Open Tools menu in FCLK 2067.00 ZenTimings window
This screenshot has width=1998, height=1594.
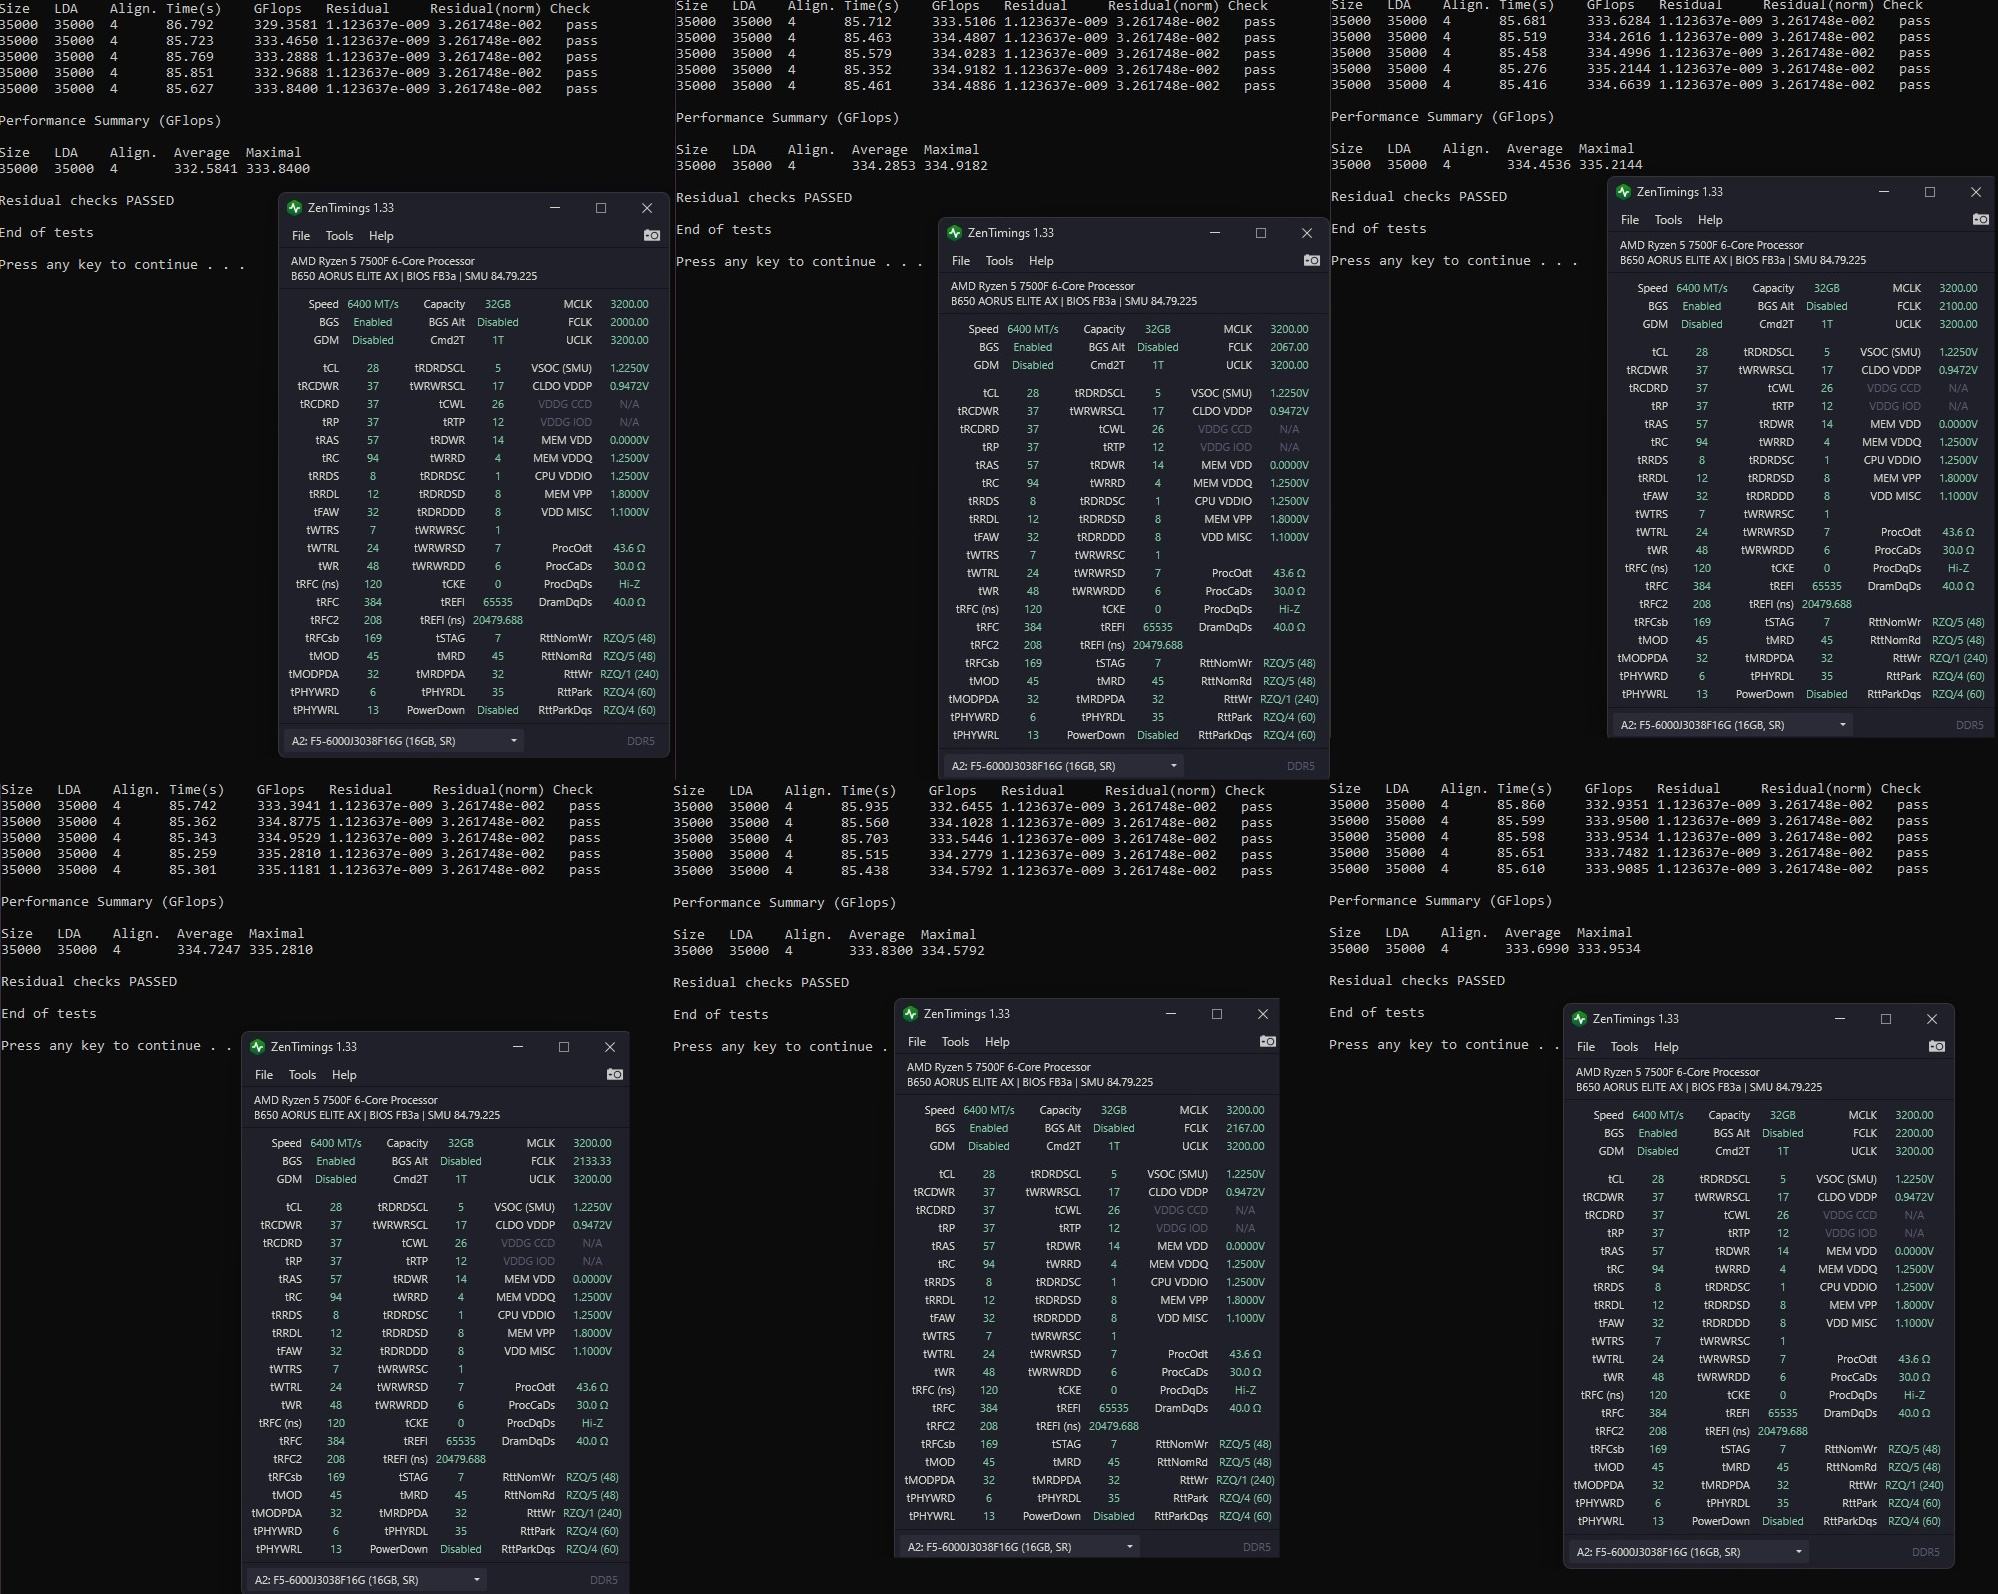pyautogui.click(x=999, y=261)
